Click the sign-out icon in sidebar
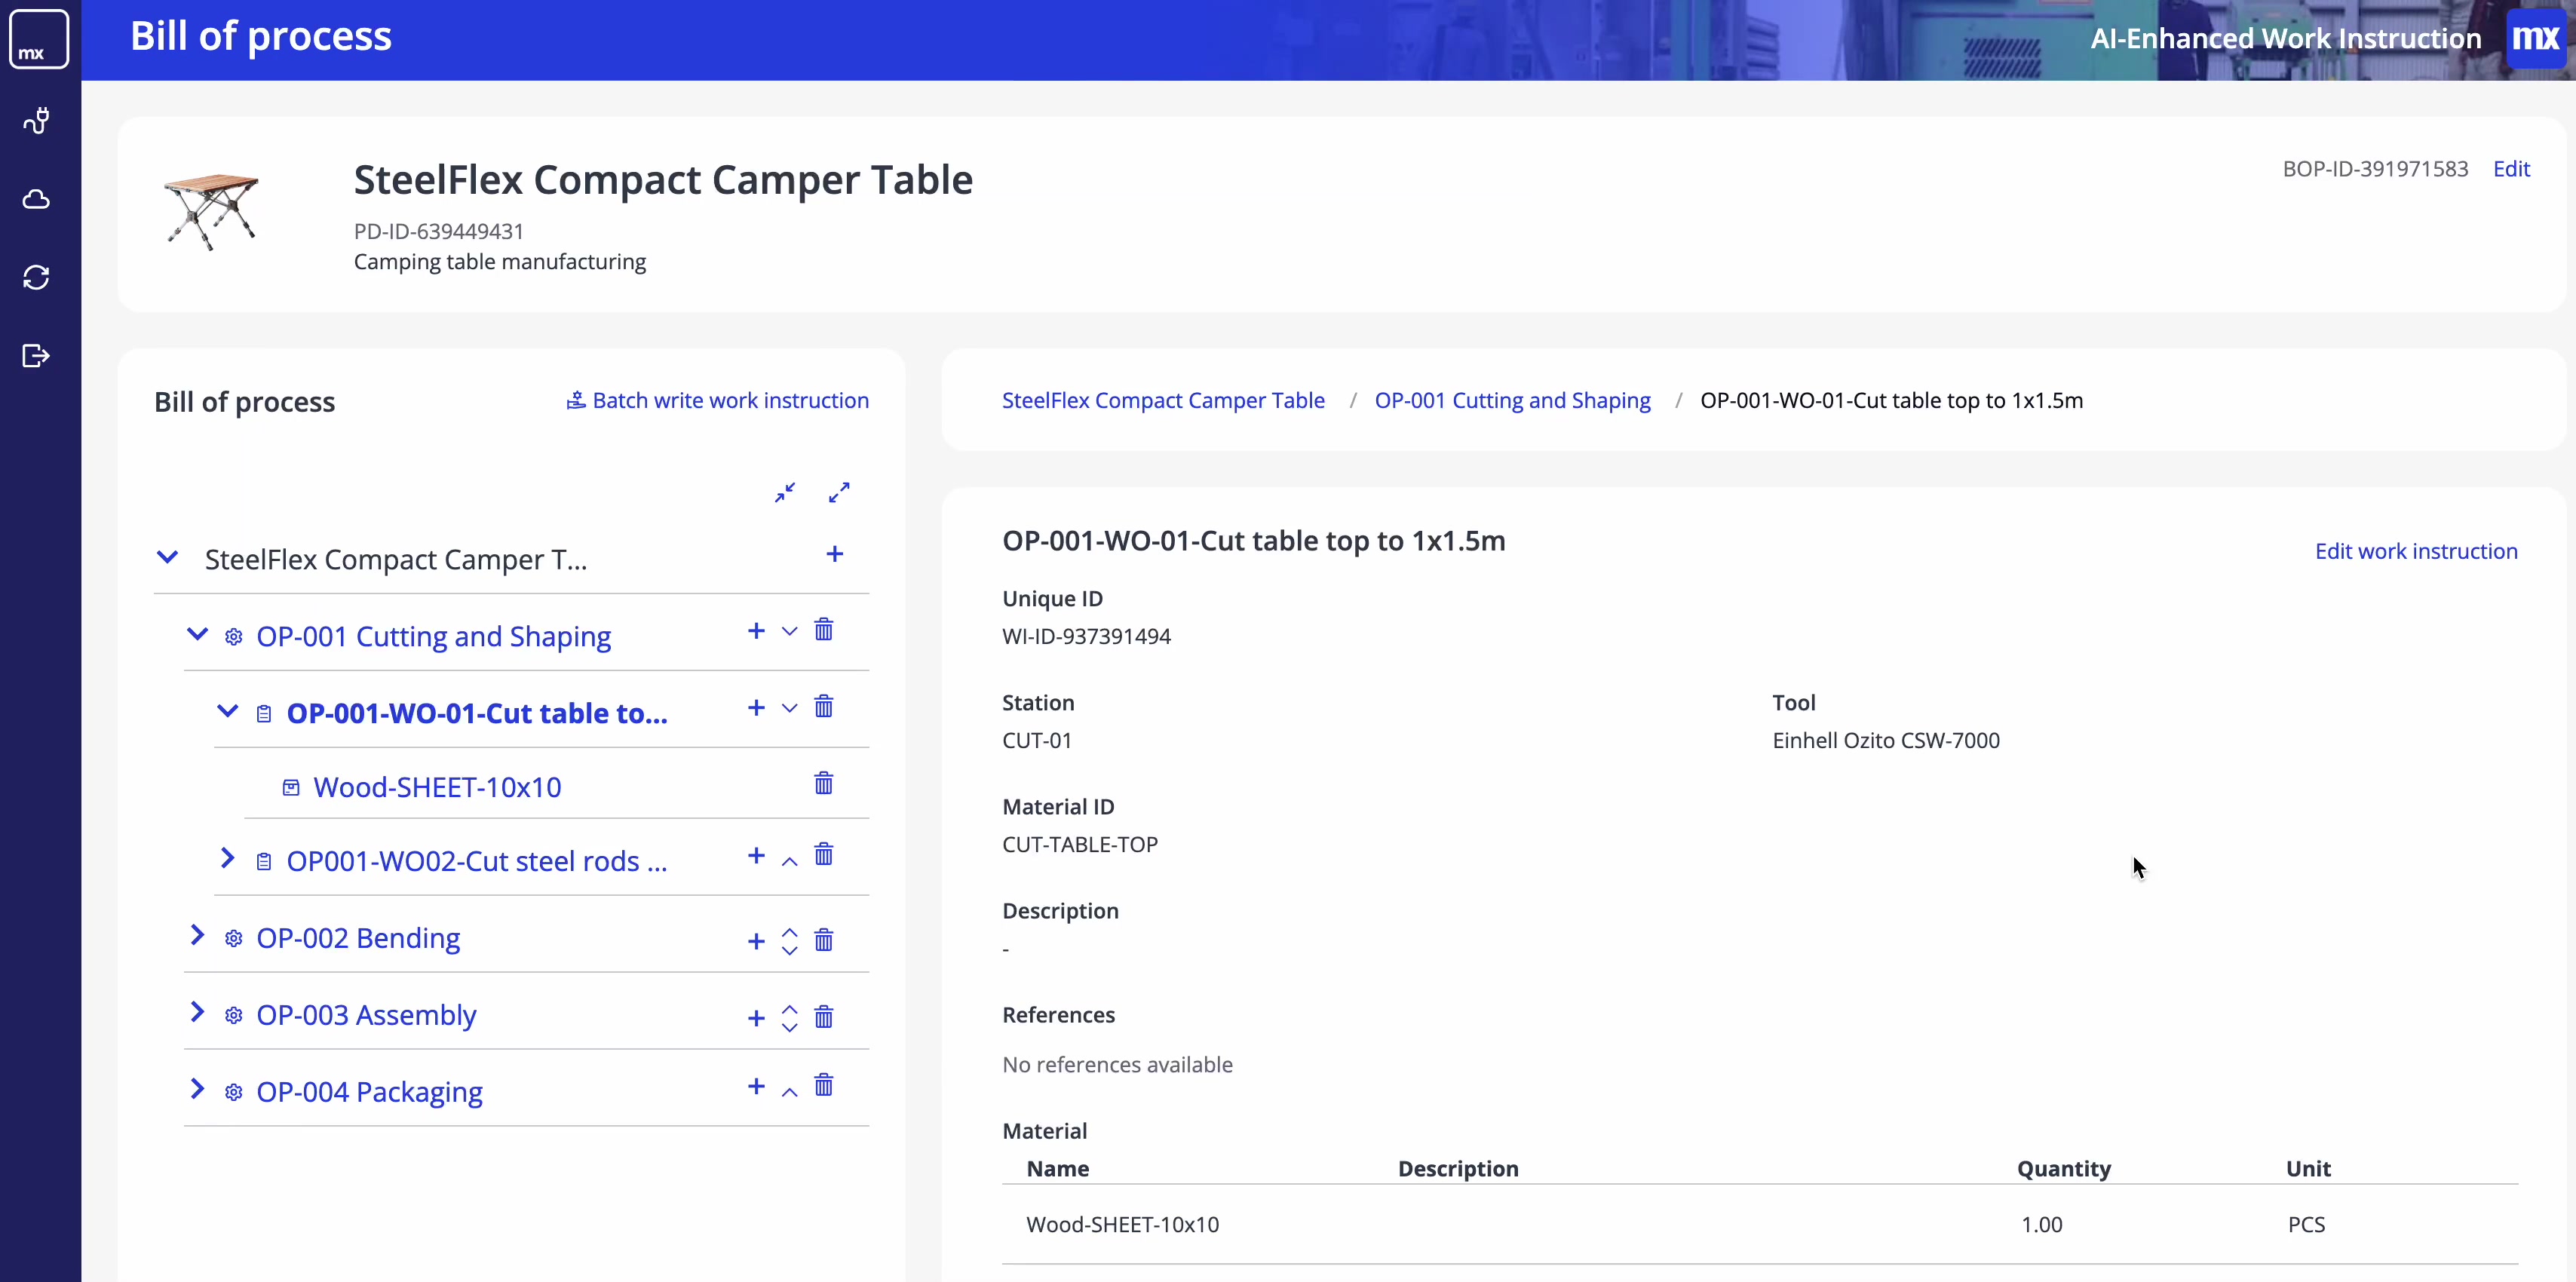The image size is (2576, 1282). point(37,355)
